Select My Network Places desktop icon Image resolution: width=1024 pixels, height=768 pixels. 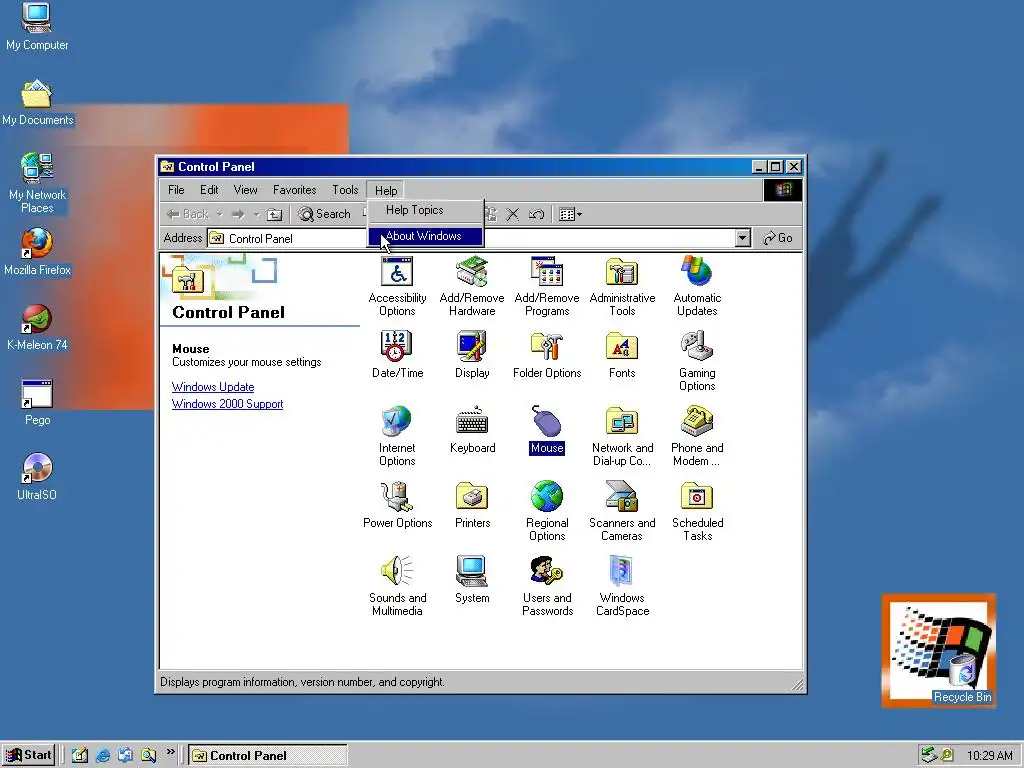coord(37,183)
